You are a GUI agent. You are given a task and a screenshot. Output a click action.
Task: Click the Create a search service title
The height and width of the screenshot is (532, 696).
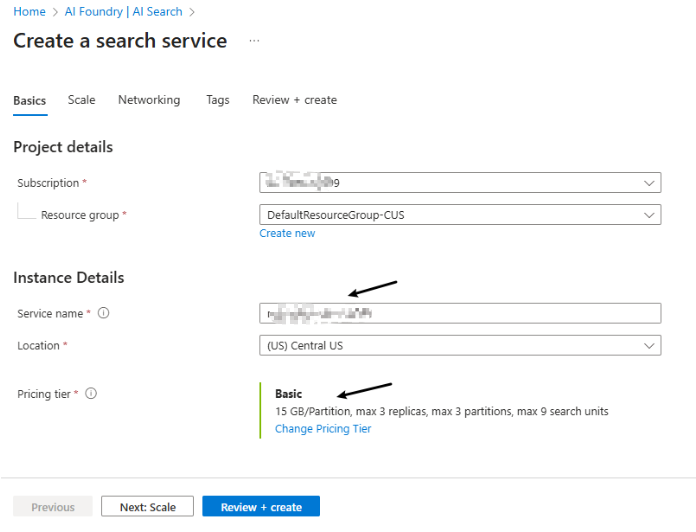[x=120, y=41]
